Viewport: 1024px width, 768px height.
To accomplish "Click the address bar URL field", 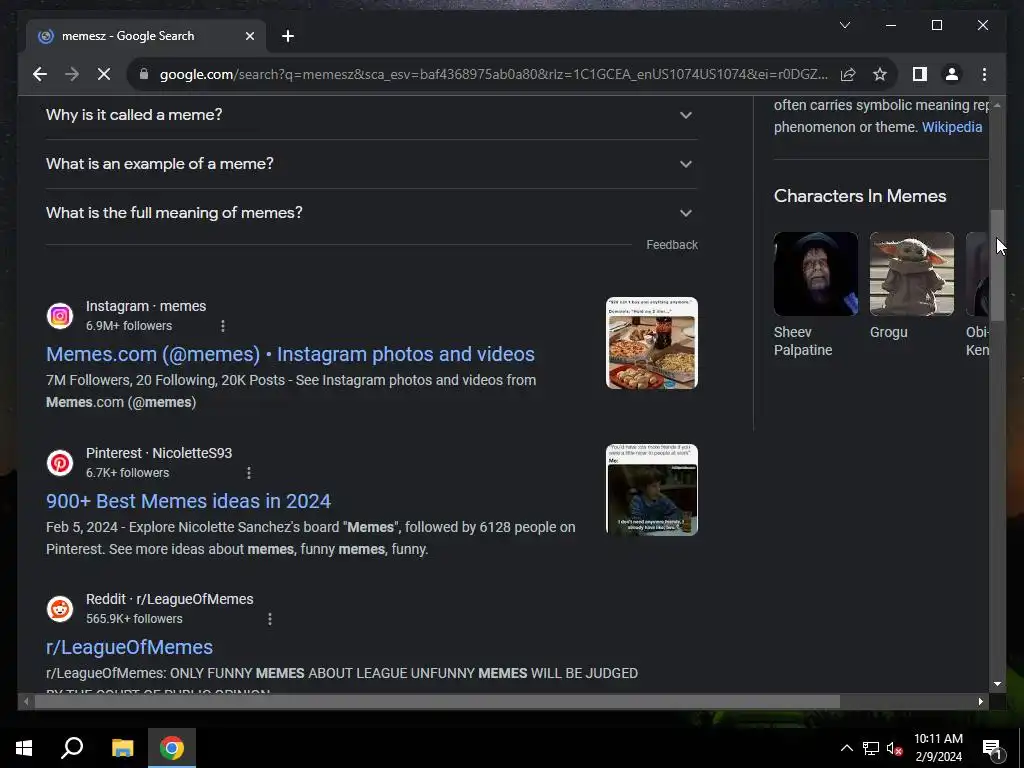I will (x=494, y=74).
